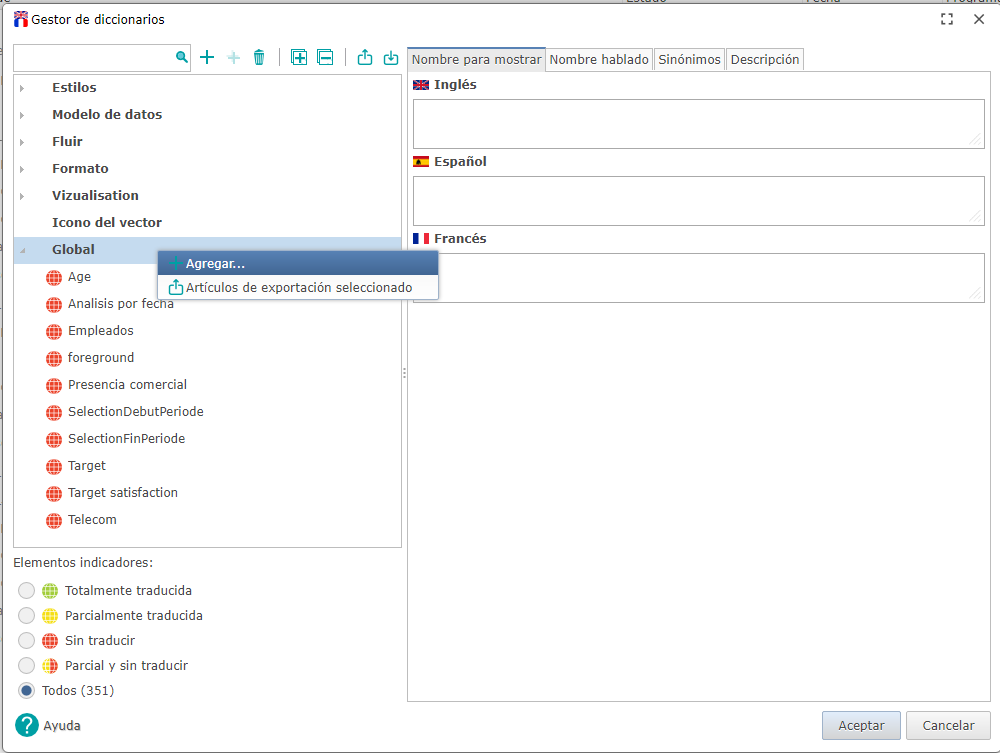Expand the Estilos tree node

[22, 88]
